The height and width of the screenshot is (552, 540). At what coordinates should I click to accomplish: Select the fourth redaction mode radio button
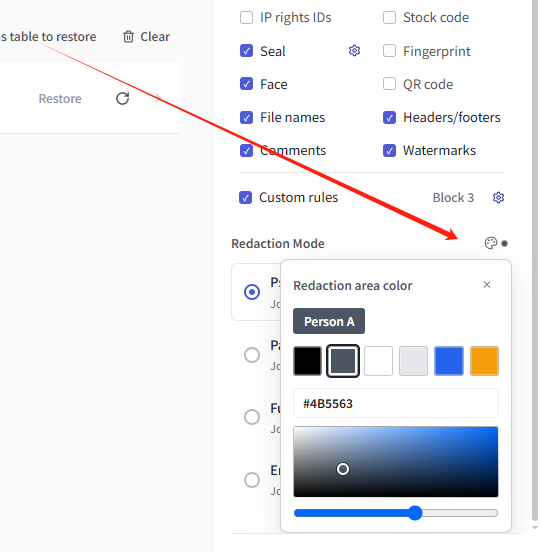tap(252, 480)
